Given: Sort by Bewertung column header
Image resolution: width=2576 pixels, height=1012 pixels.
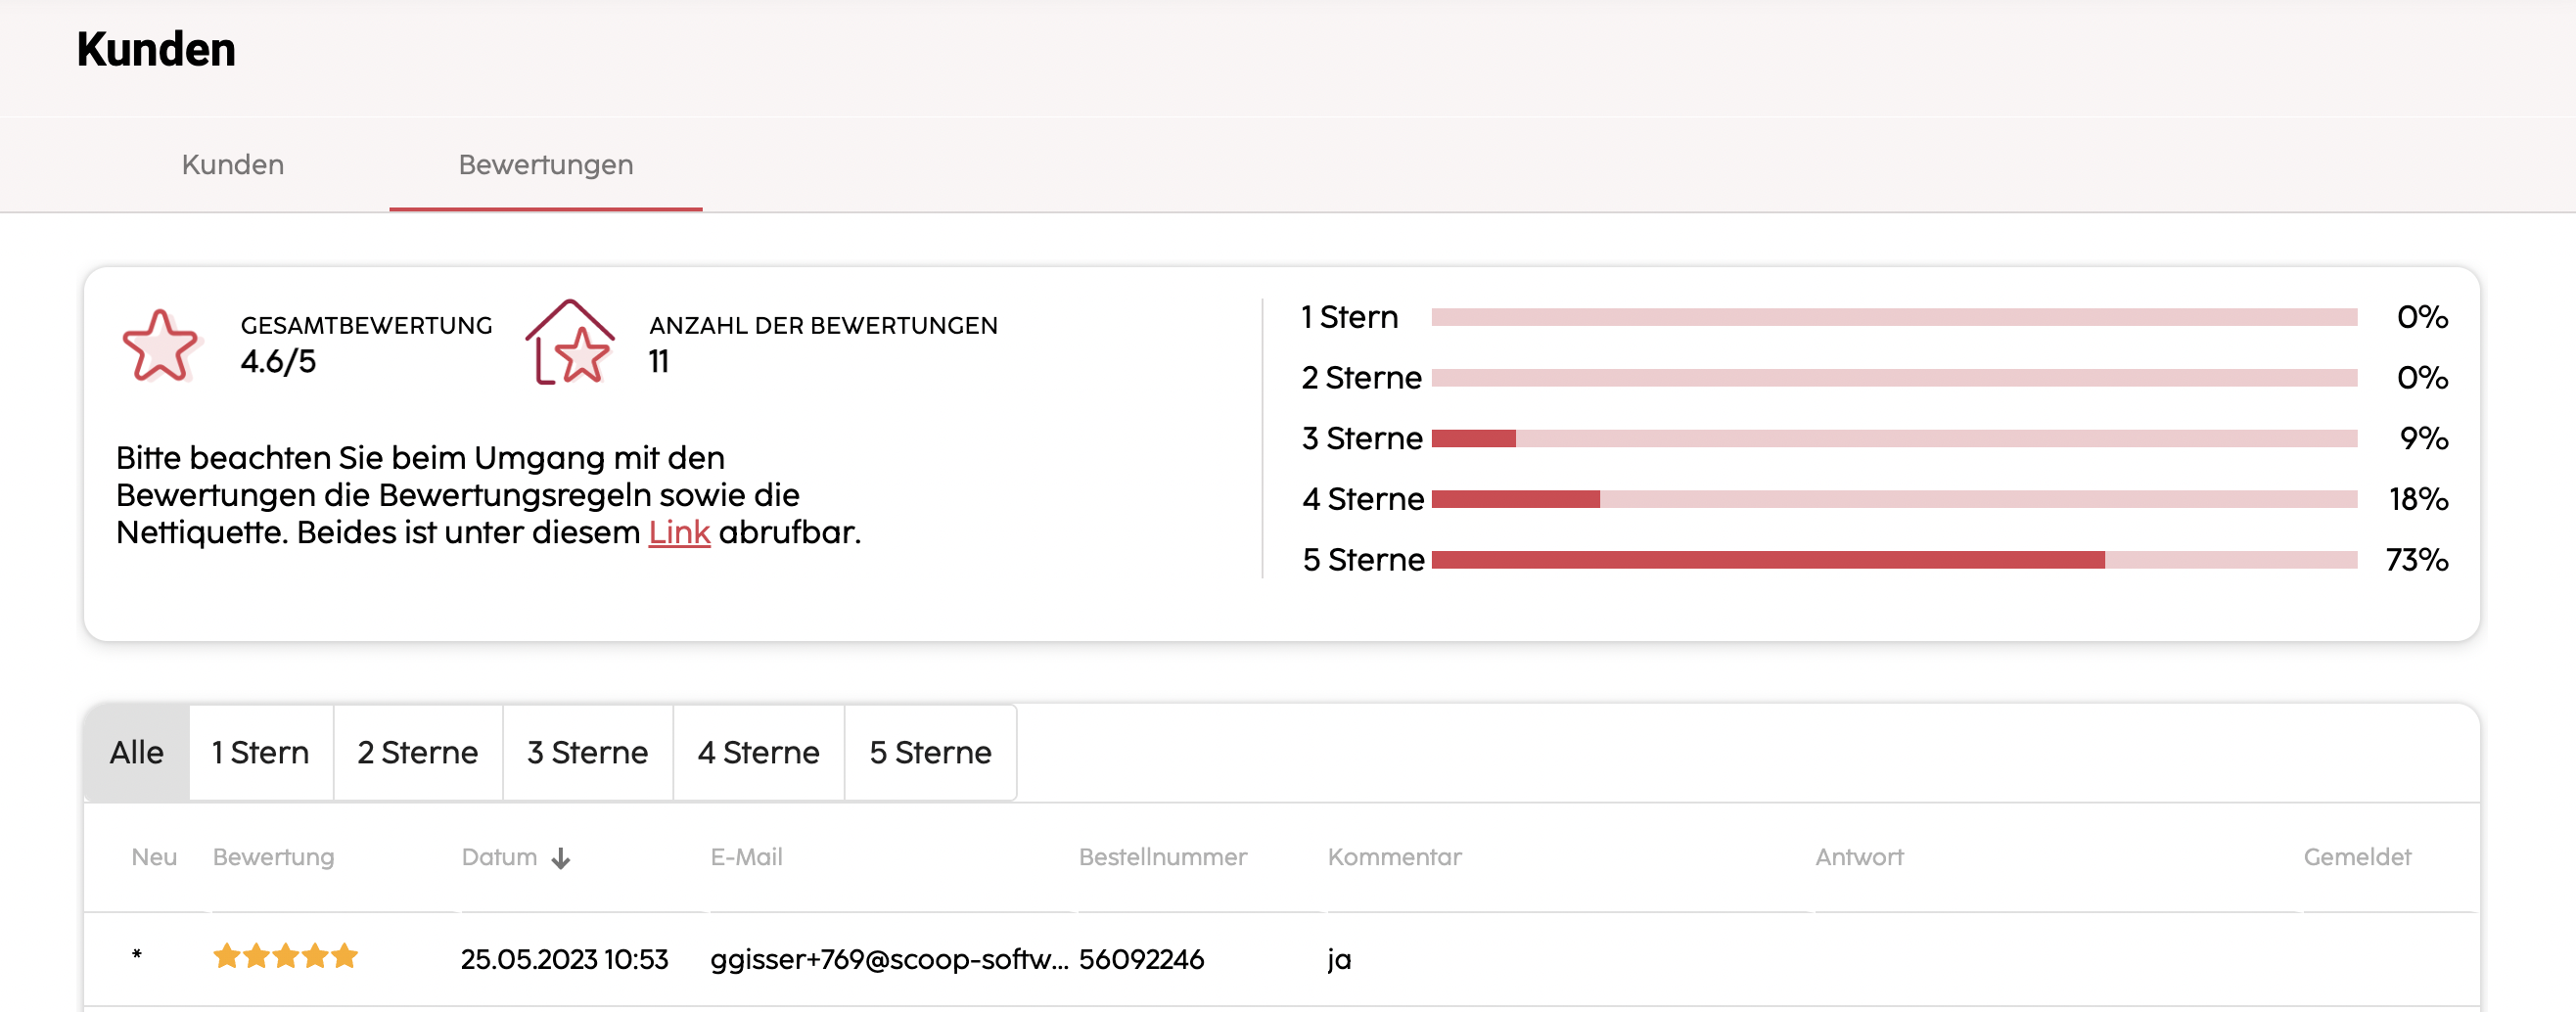Looking at the screenshot, I should point(274,857).
